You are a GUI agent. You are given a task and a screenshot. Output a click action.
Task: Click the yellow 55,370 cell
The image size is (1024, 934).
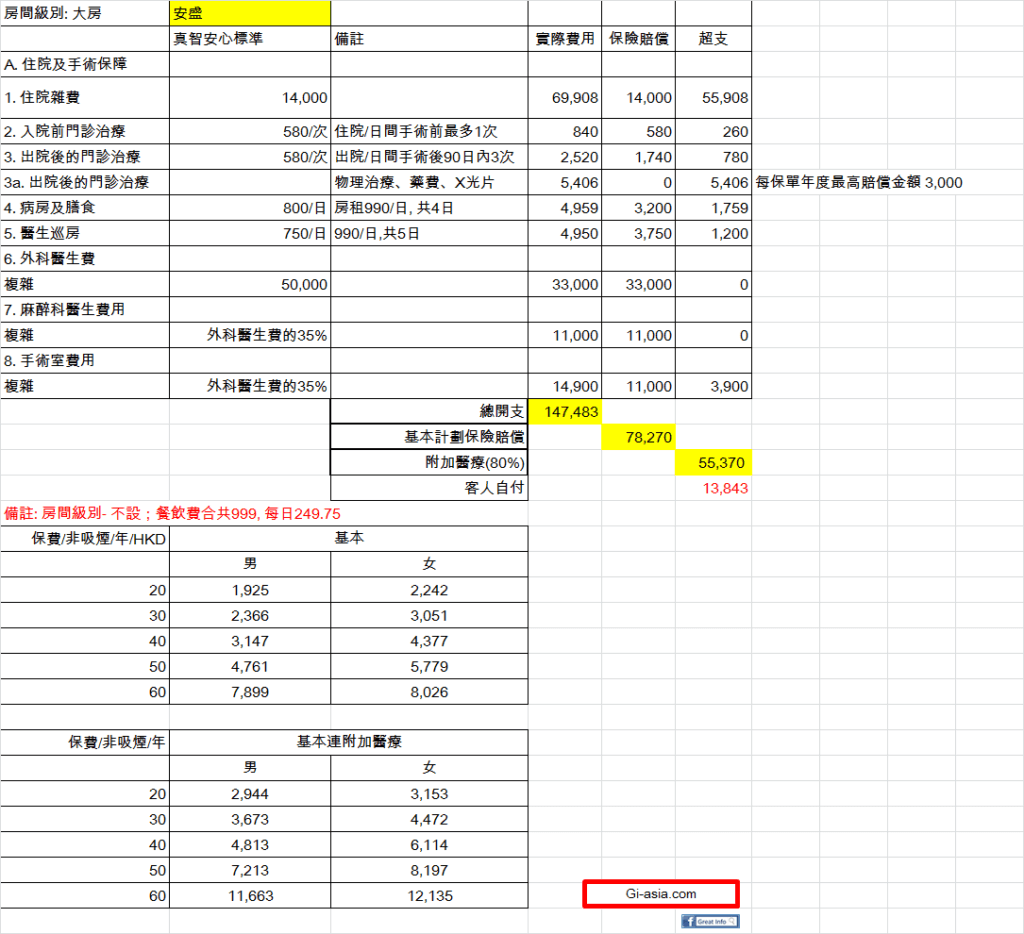(713, 462)
